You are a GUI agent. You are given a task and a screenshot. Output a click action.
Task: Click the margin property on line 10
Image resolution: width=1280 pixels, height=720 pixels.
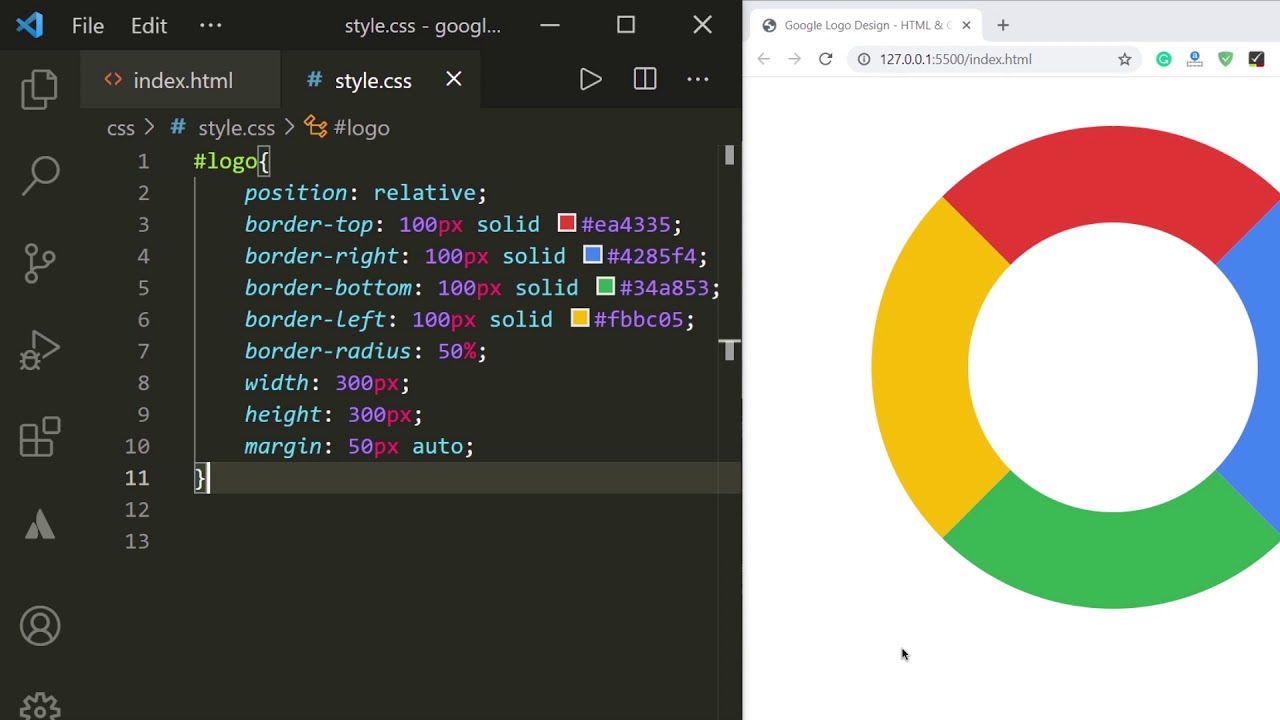(283, 446)
